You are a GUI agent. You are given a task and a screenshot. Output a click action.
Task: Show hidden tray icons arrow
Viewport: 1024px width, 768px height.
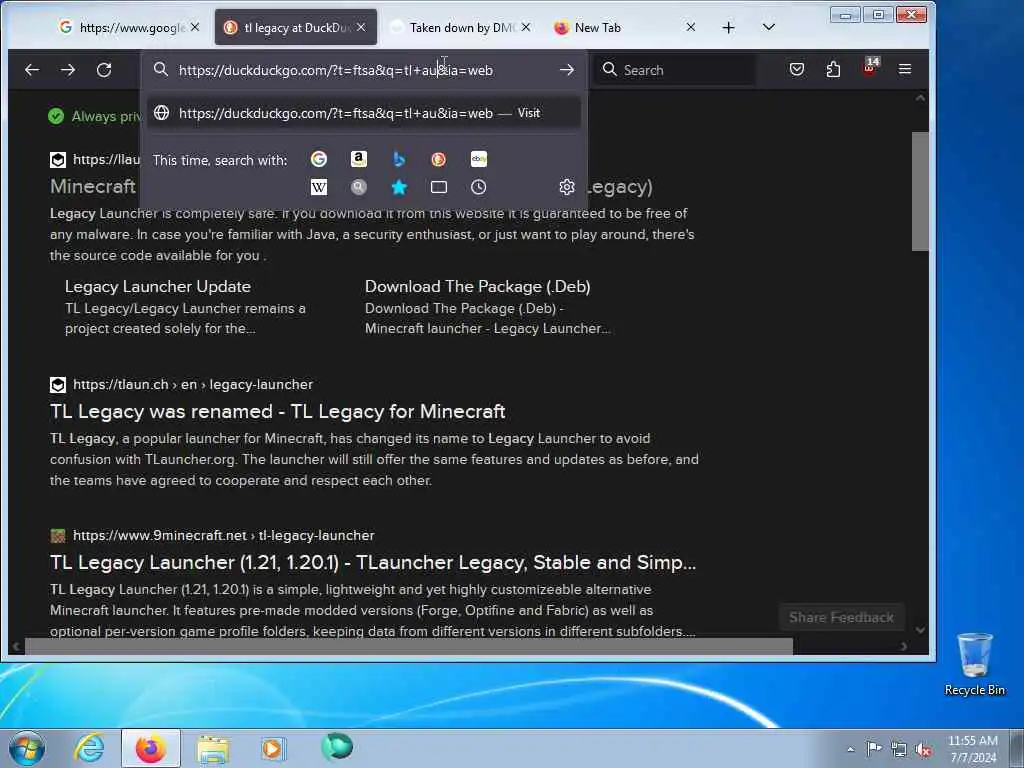coord(850,749)
